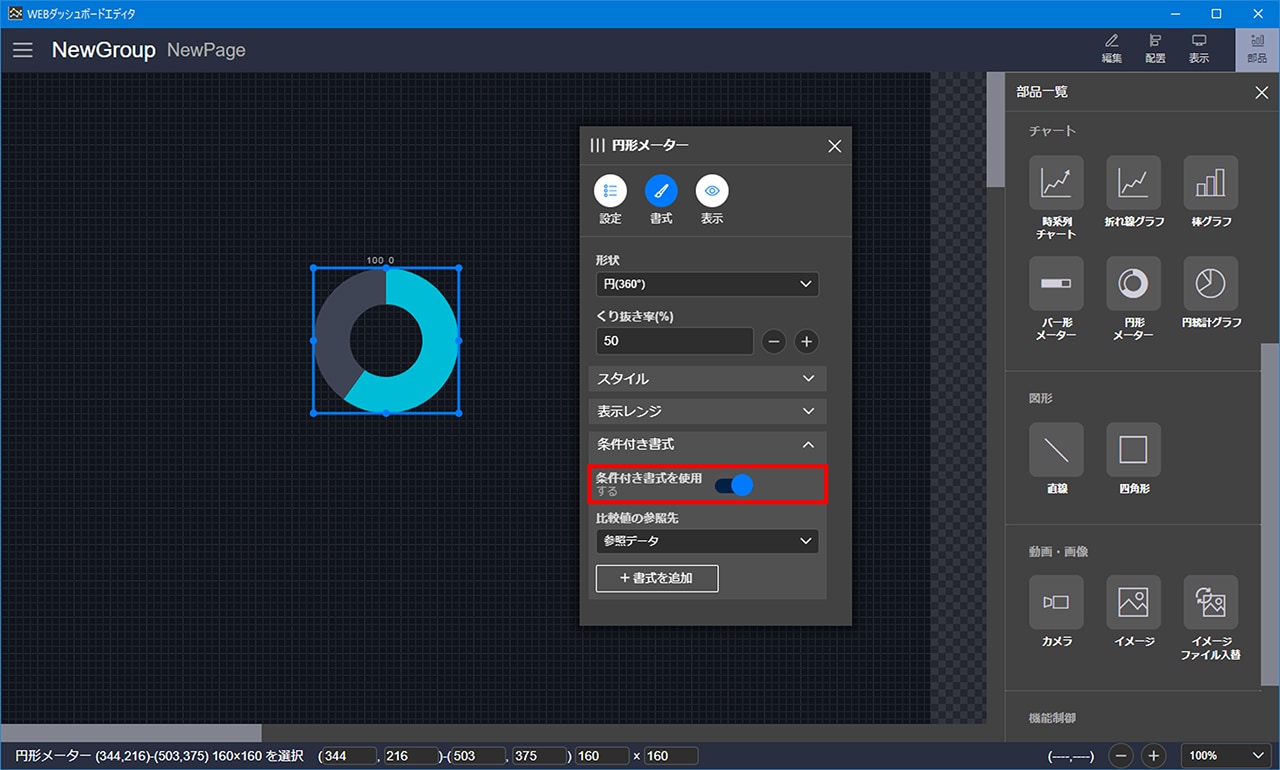Disable the conditional formatting toggle
Screen dimensions: 1280x770
[x=733, y=485]
